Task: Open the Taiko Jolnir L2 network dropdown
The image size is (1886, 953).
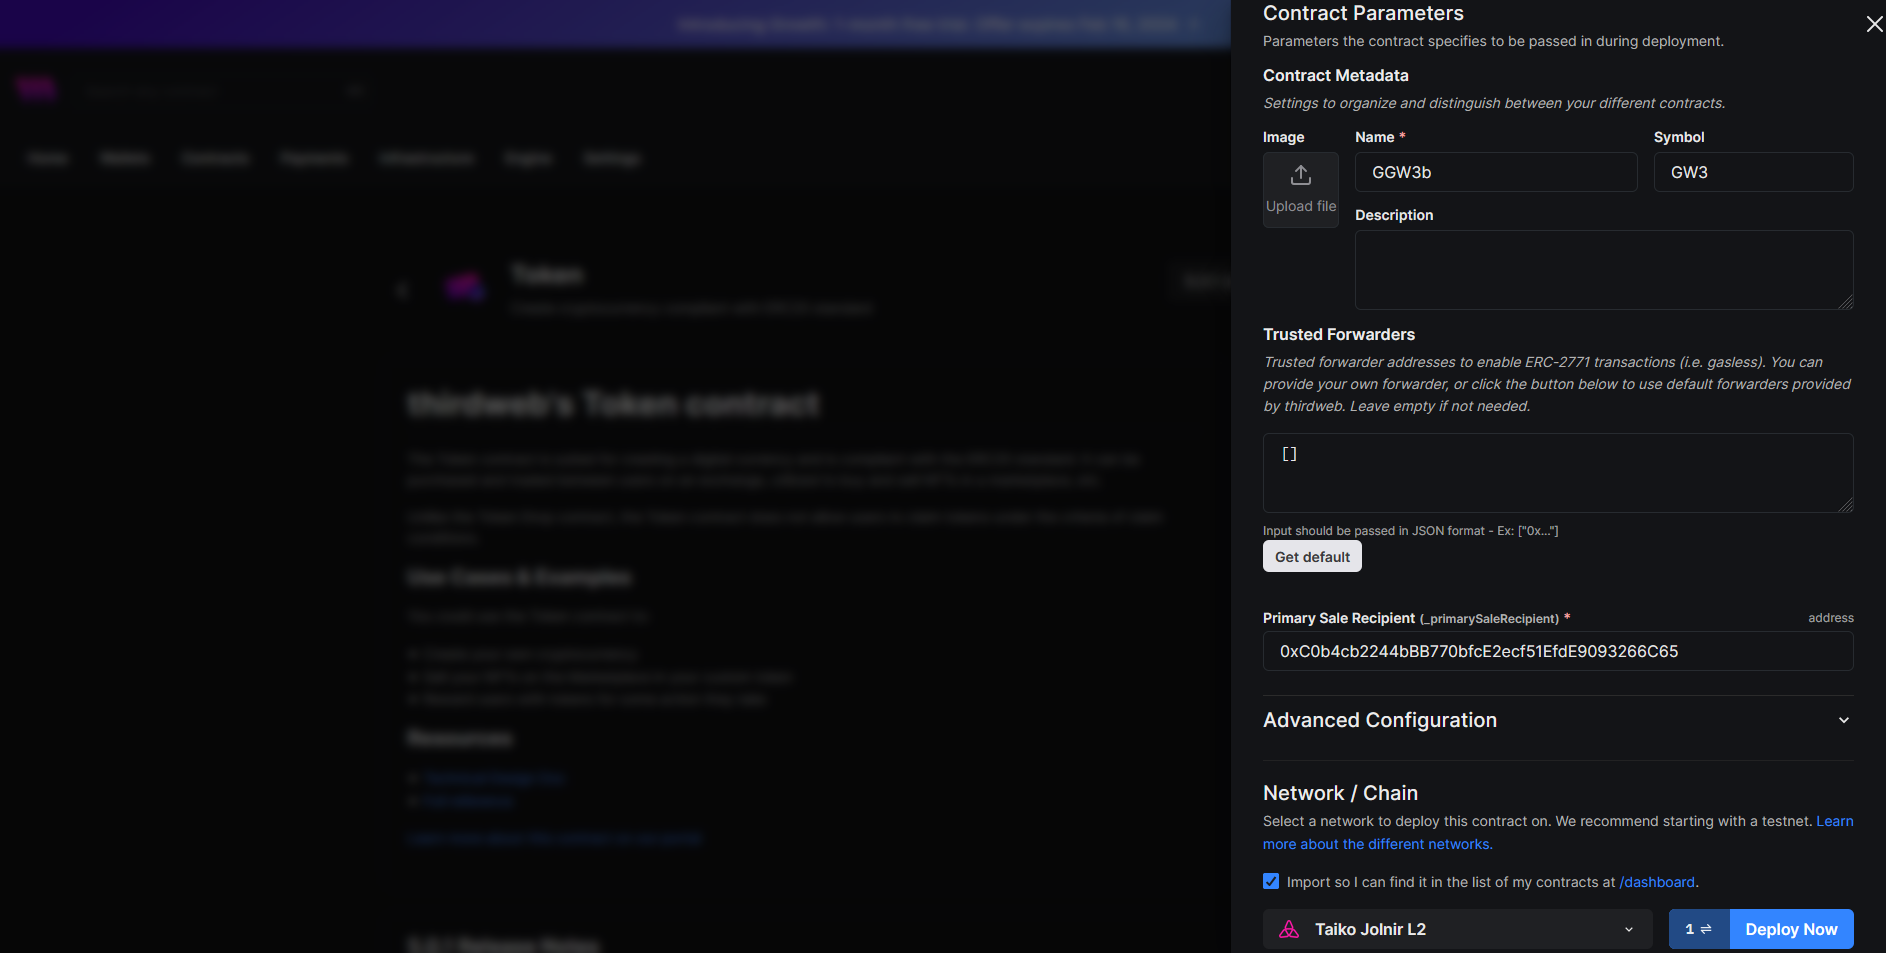Action: pos(1456,929)
